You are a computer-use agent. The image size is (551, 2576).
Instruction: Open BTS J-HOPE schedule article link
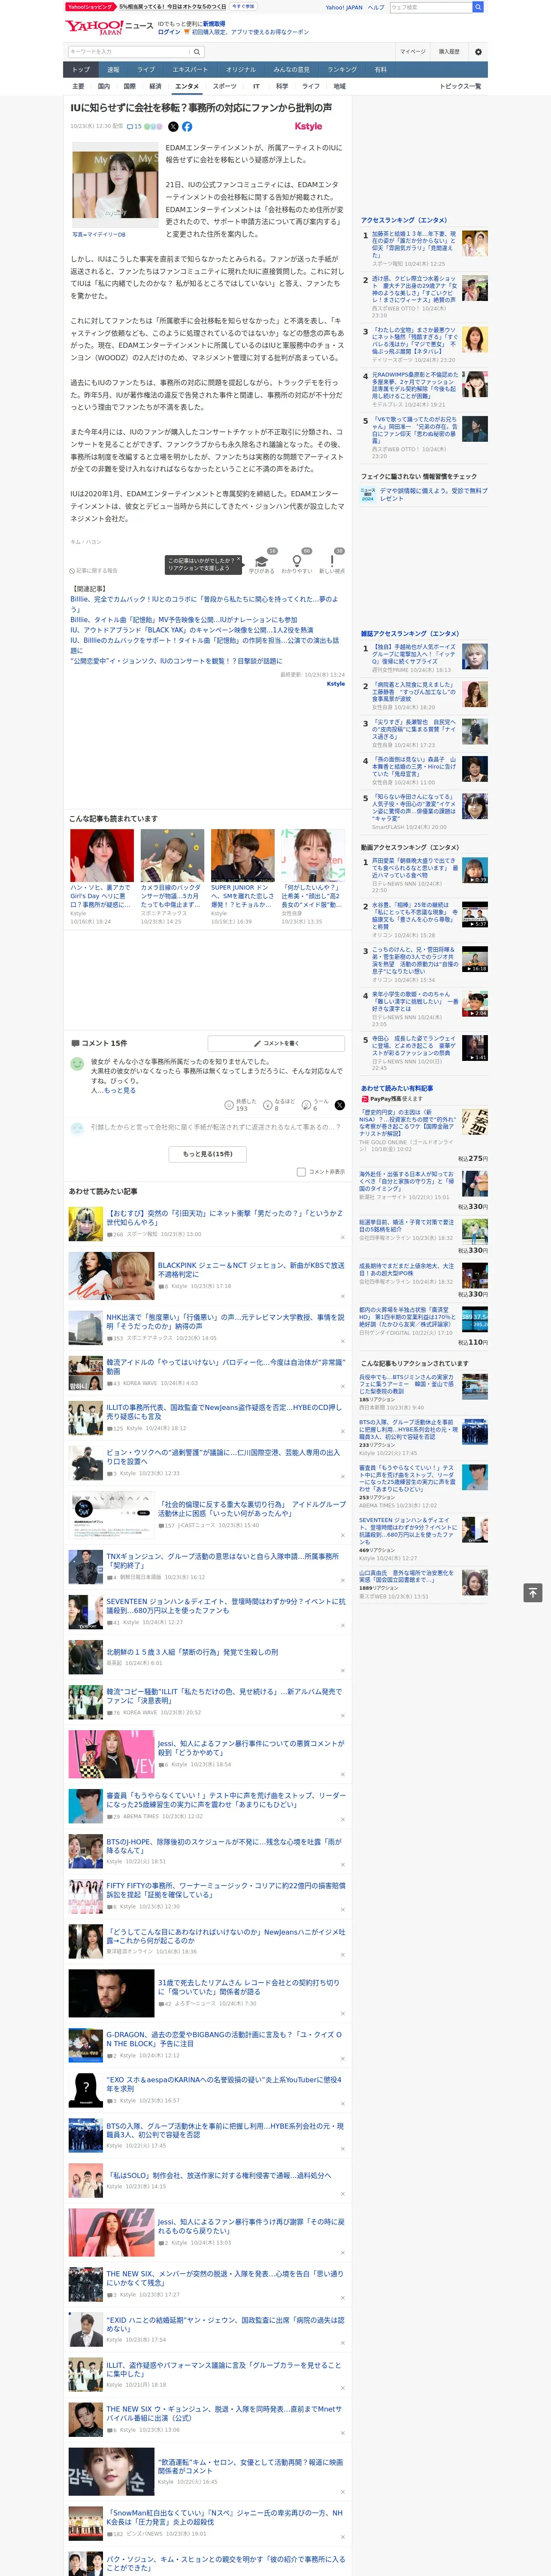pyautogui.click(x=224, y=1846)
